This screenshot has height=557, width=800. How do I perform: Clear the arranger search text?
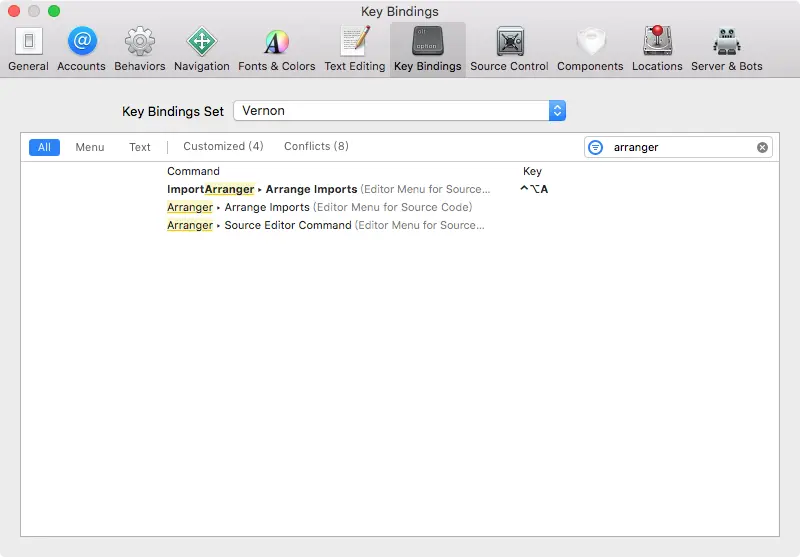(x=762, y=147)
